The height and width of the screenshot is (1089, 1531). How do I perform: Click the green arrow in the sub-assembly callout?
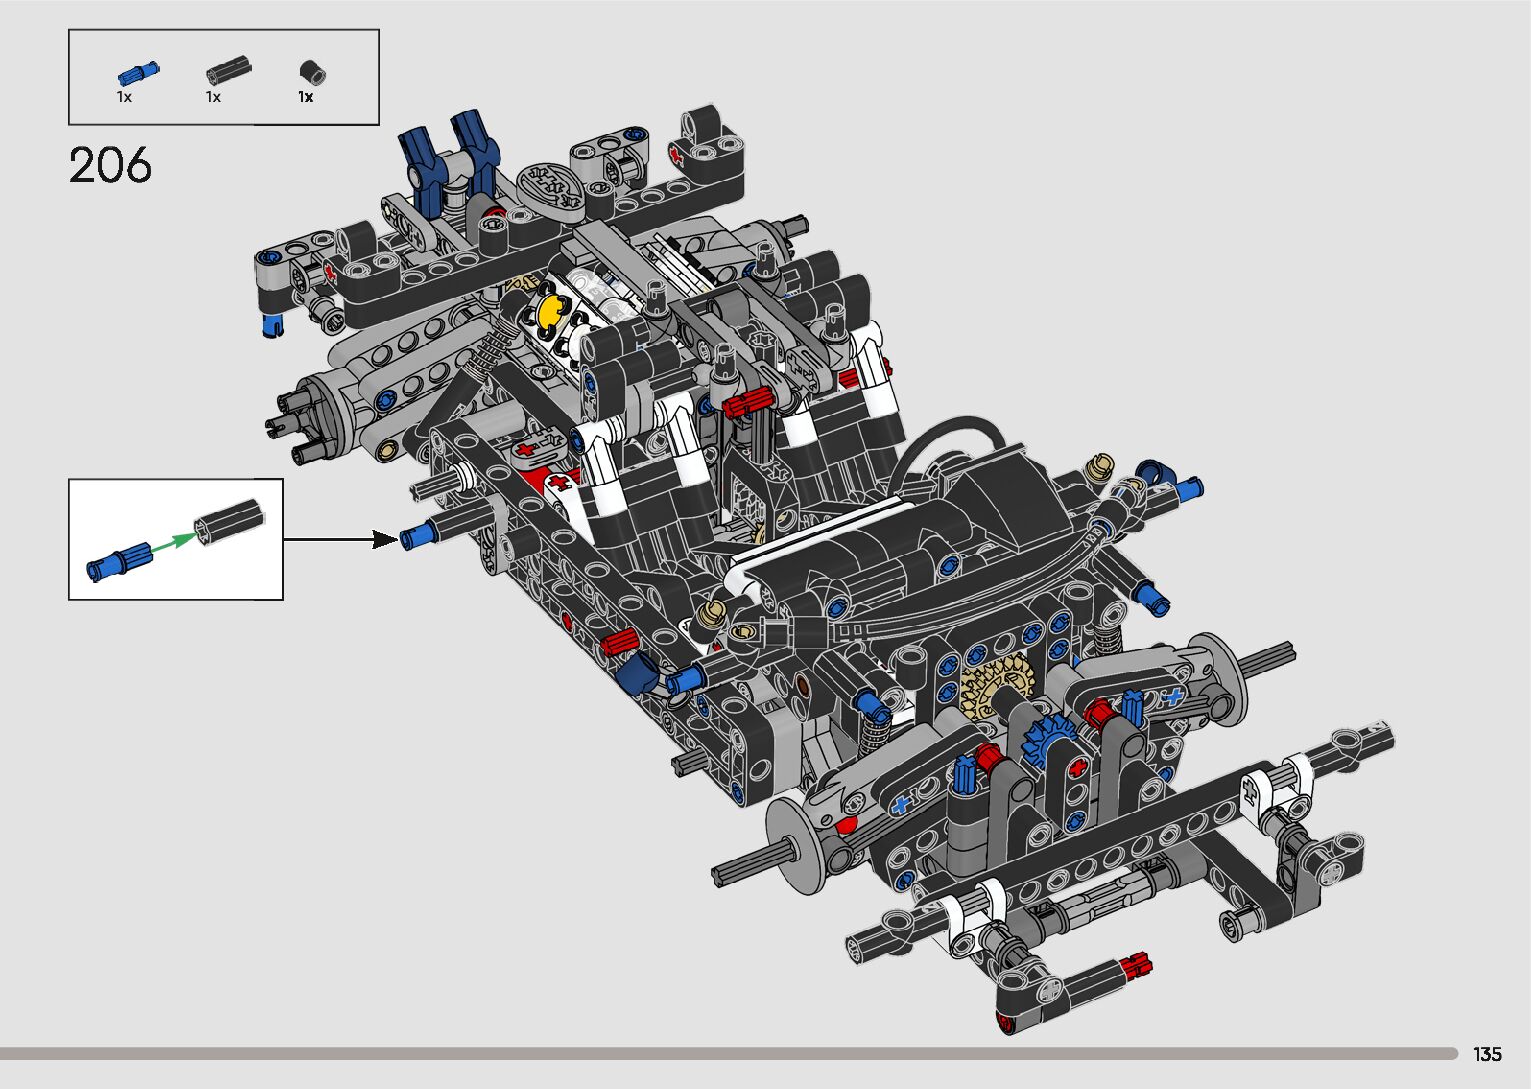click(174, 542)
